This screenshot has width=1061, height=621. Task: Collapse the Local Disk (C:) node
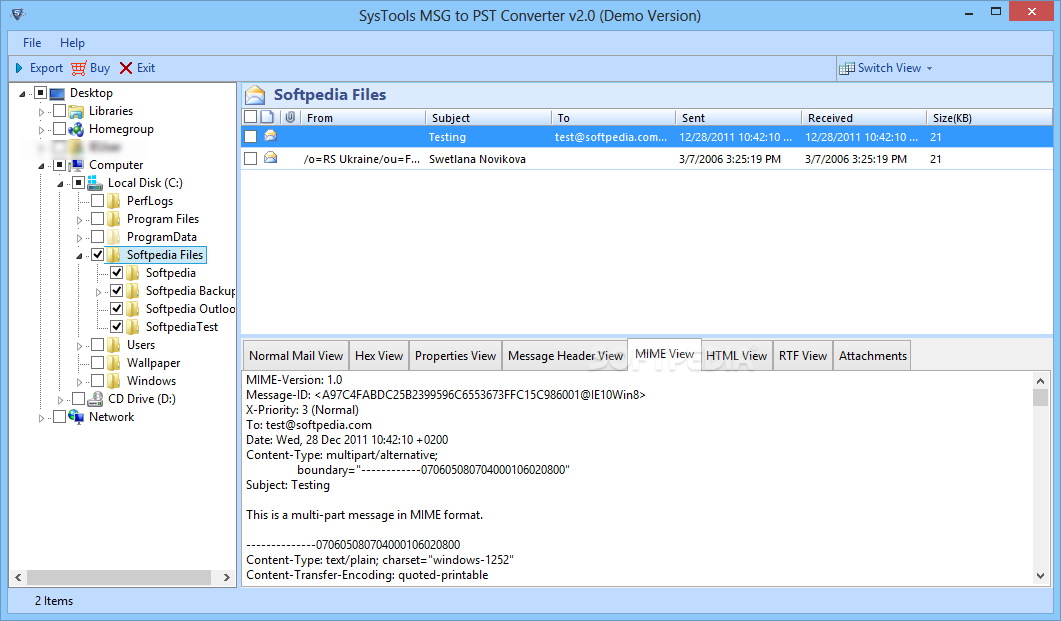pyautogui.click(x=60, y=184)
